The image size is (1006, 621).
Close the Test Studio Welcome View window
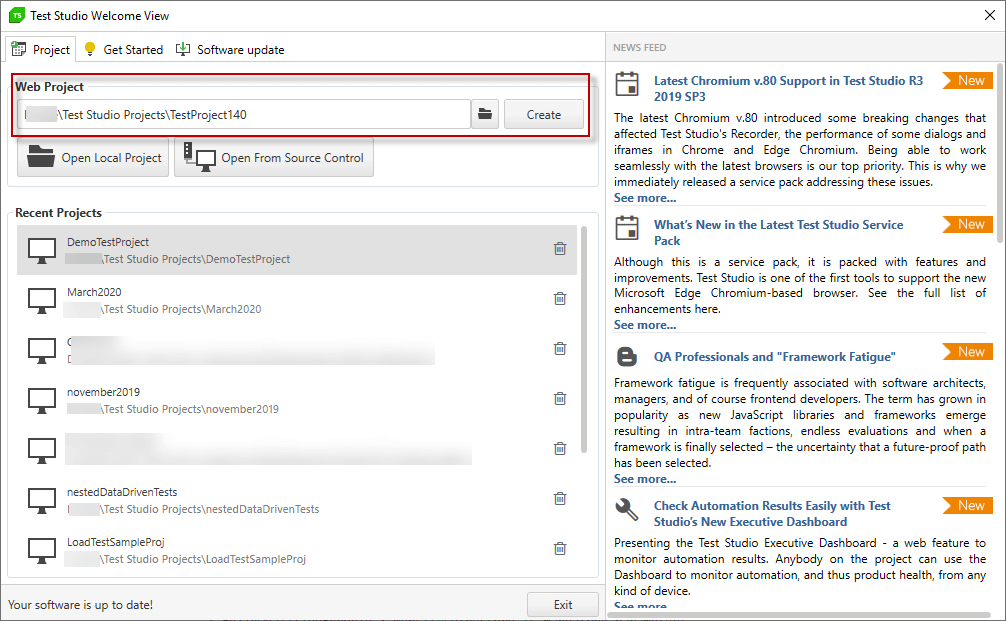coord(989,15)
